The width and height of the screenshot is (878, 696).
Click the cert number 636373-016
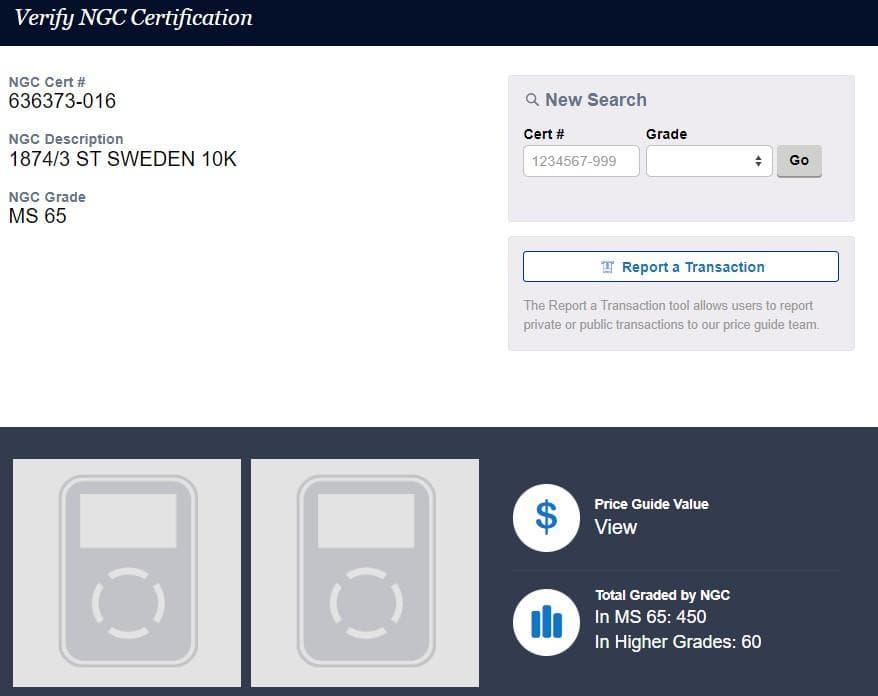[62, 101]
